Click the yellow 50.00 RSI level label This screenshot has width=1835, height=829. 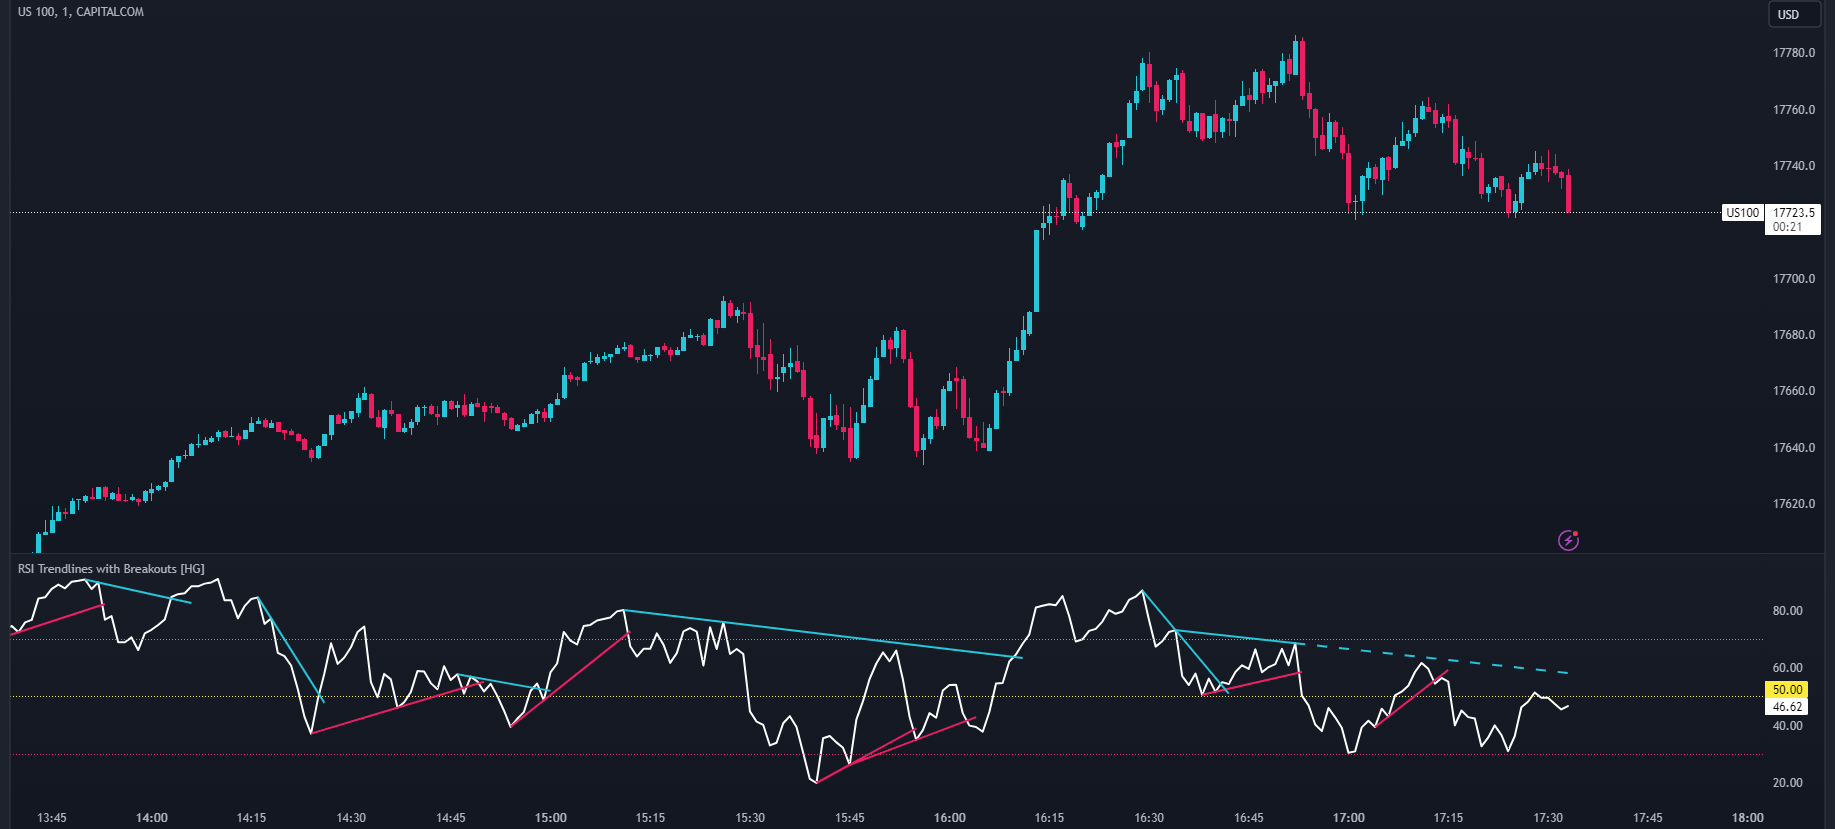tap(1787, 690)
